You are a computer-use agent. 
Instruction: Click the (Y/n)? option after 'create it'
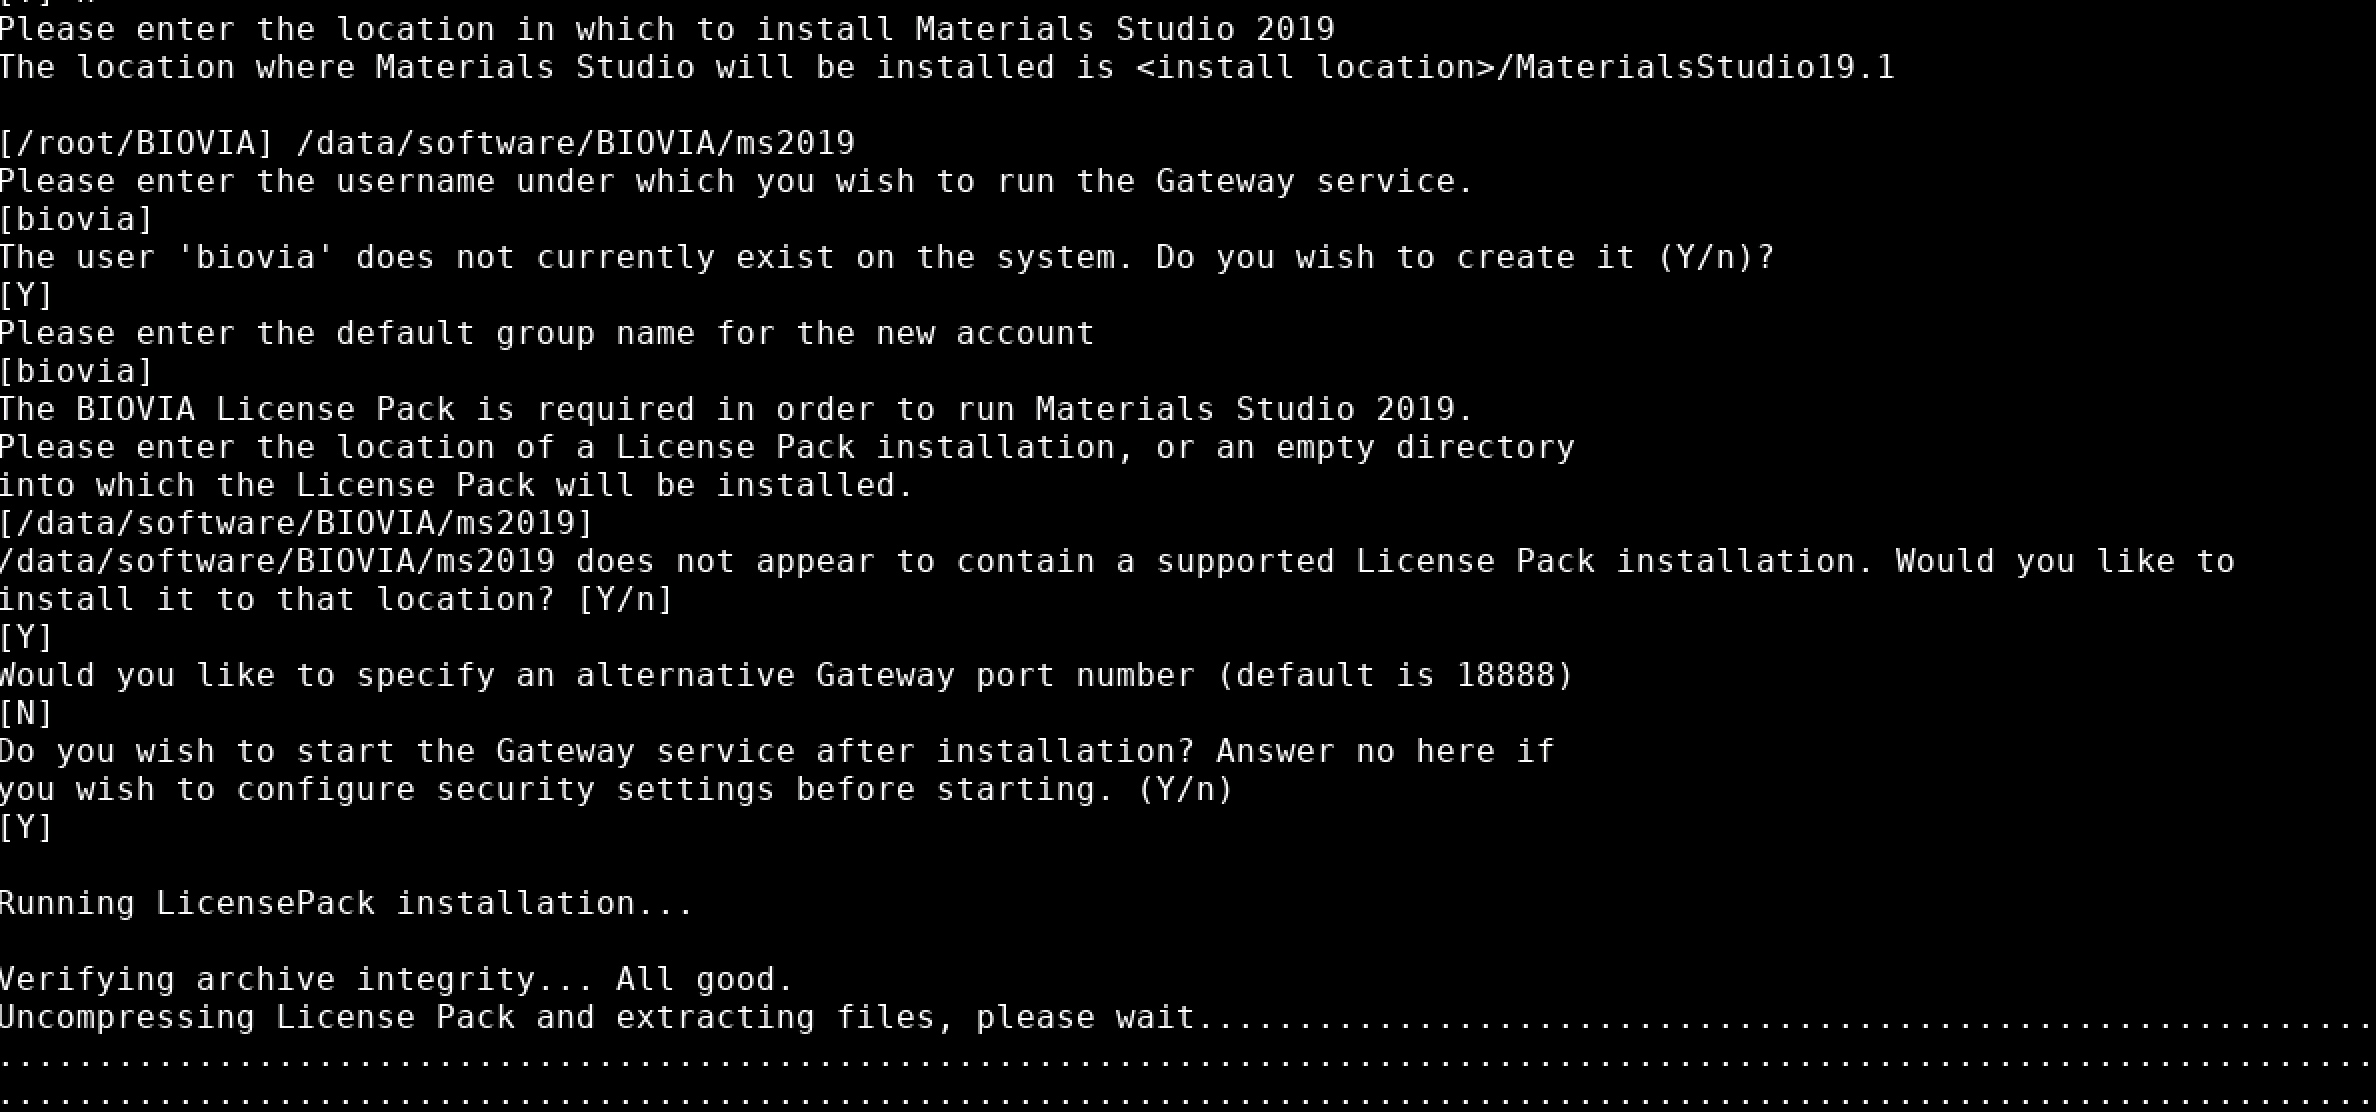(1715, 257)
